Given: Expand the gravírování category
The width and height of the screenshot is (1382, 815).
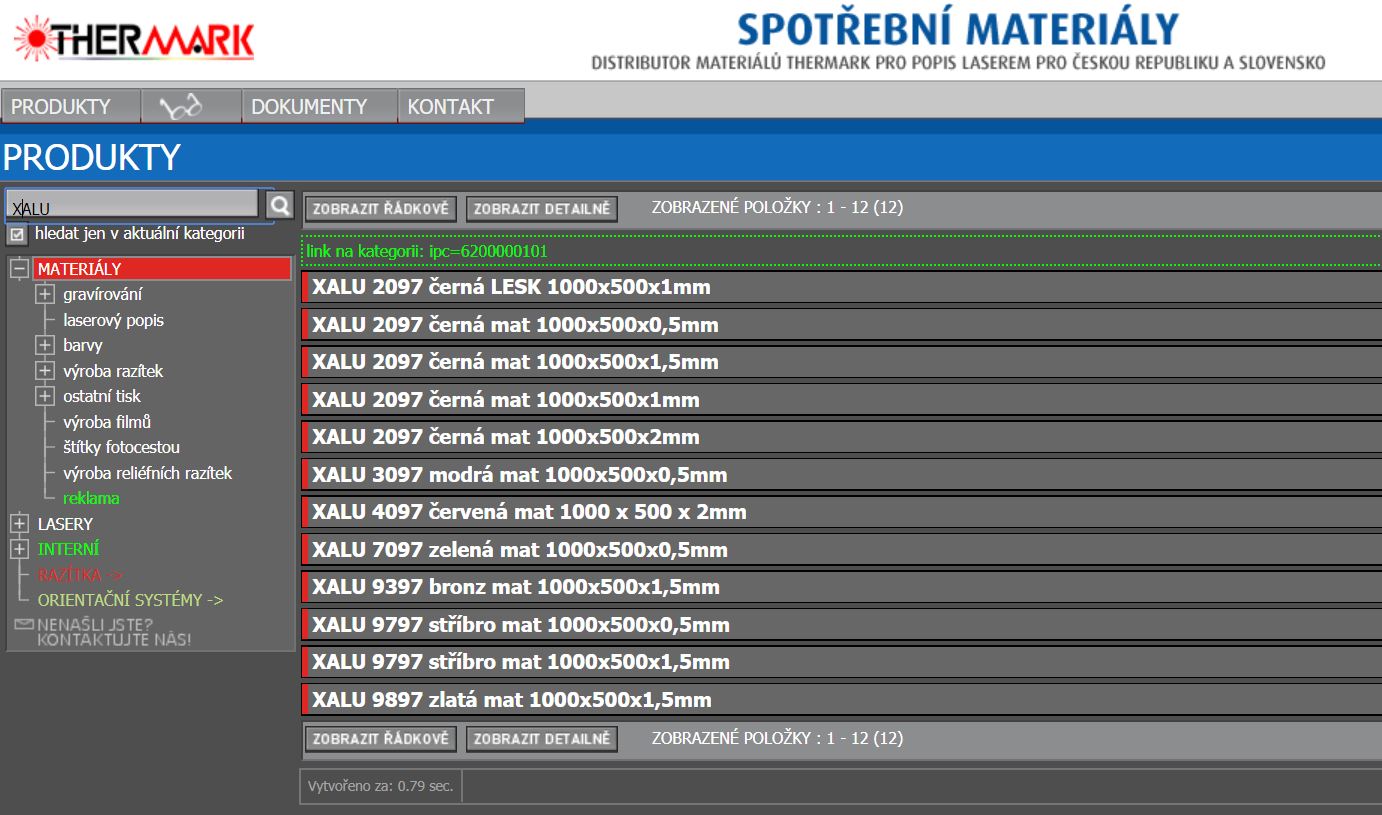Looking at the screenshot, I should [x=44, y=294].
